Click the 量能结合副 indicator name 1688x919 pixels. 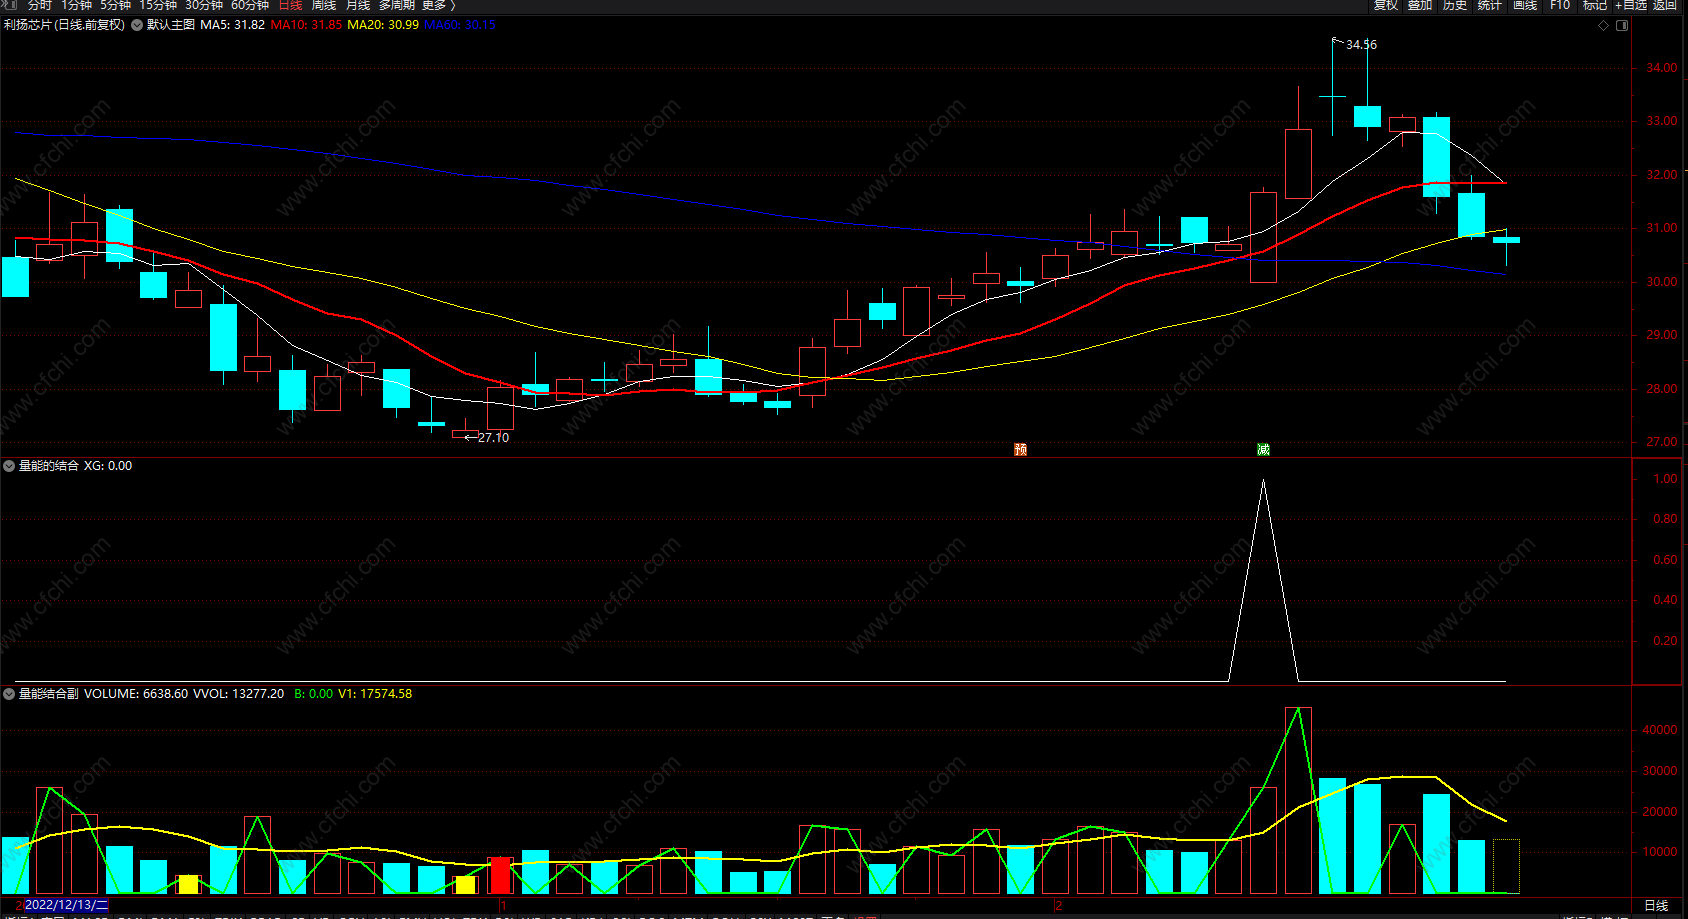pos(48,694)
